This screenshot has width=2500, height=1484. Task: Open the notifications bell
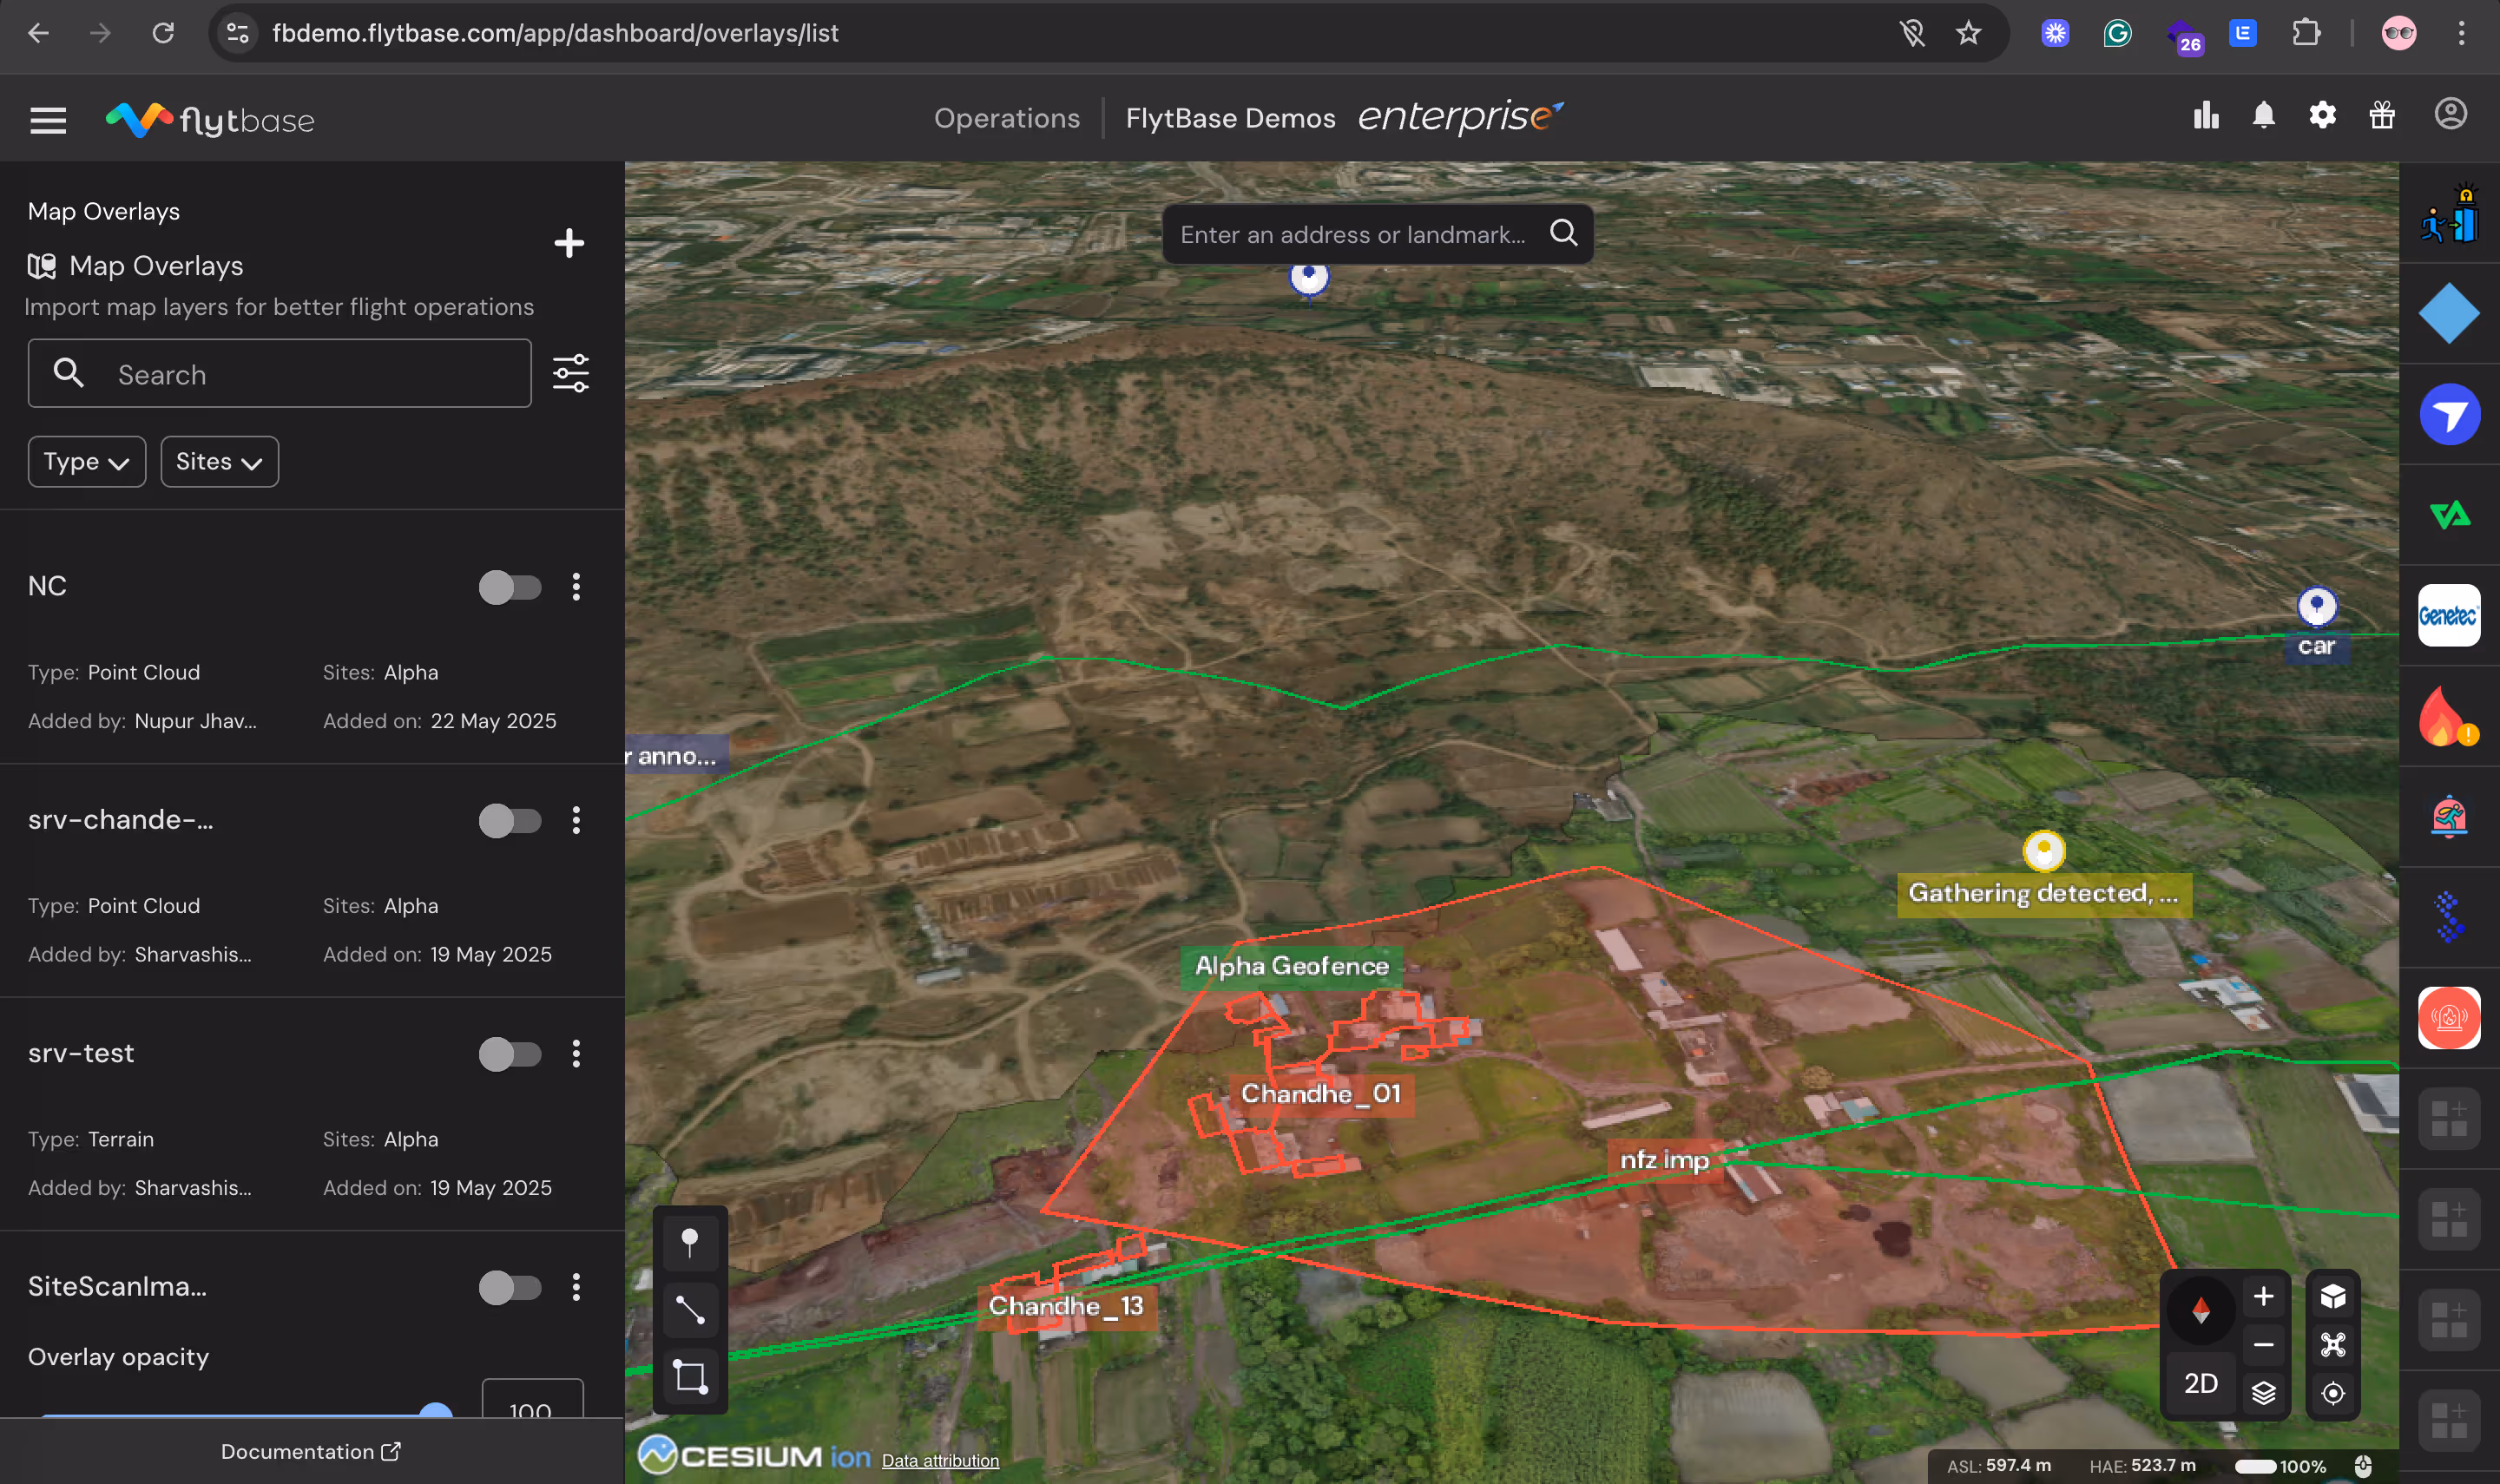point(2263,116)
